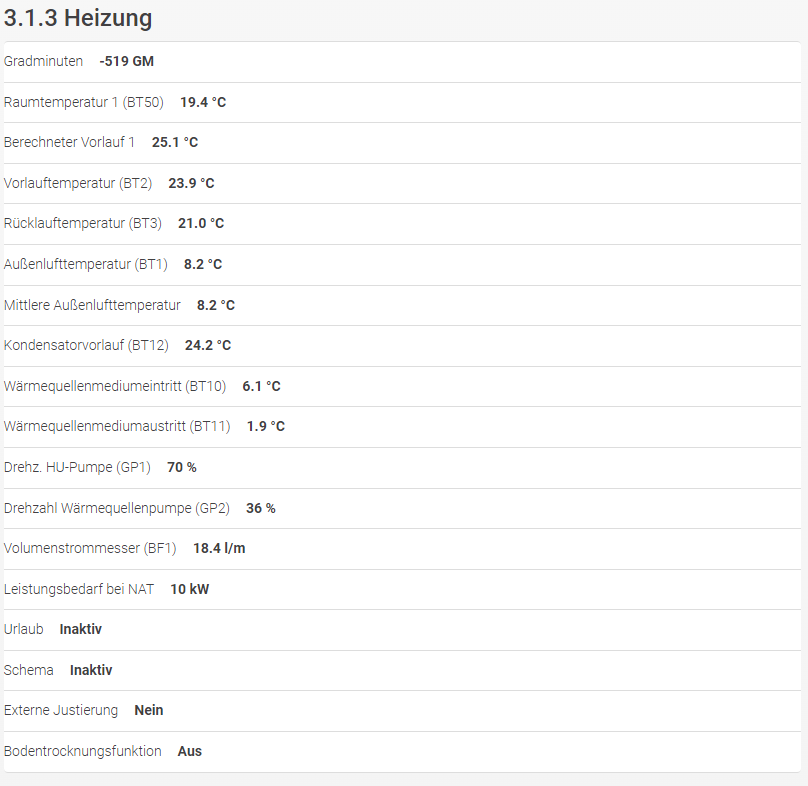Viewport: 808px width, 786px height.
Task: Click the '3.1.3 Heizung' heading
Action: [x=78, y=18]
